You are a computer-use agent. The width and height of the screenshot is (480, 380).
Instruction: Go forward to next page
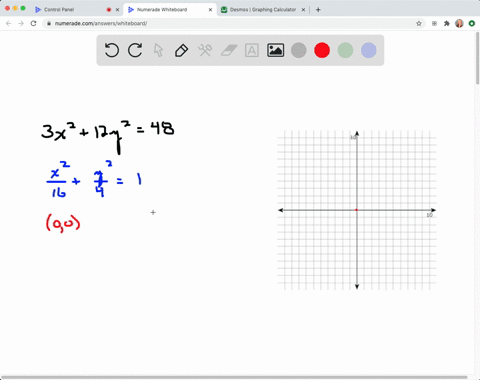coord(21,23)
